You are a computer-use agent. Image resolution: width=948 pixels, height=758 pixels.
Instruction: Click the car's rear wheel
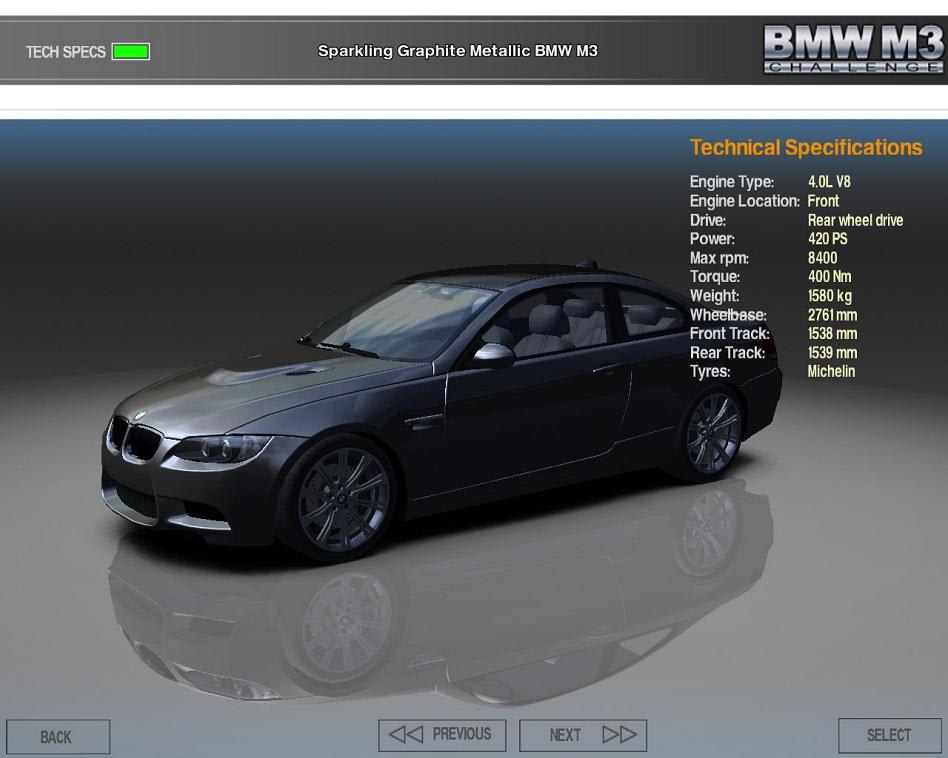[714, 433]
